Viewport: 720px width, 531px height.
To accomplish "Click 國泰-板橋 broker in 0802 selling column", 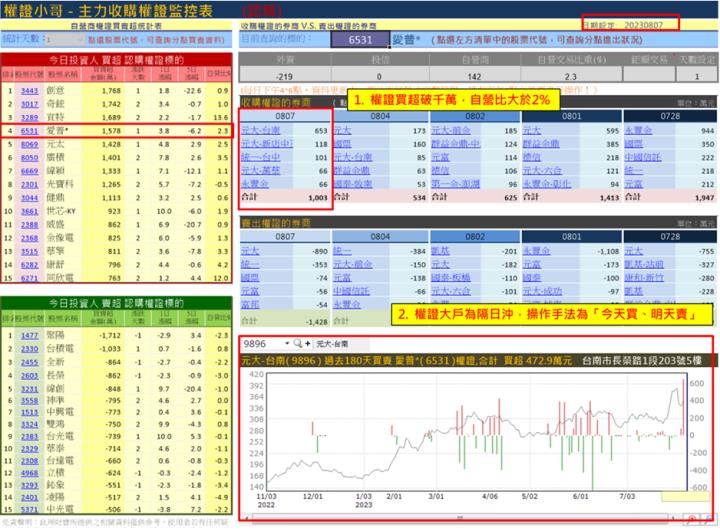I will 450,277.
